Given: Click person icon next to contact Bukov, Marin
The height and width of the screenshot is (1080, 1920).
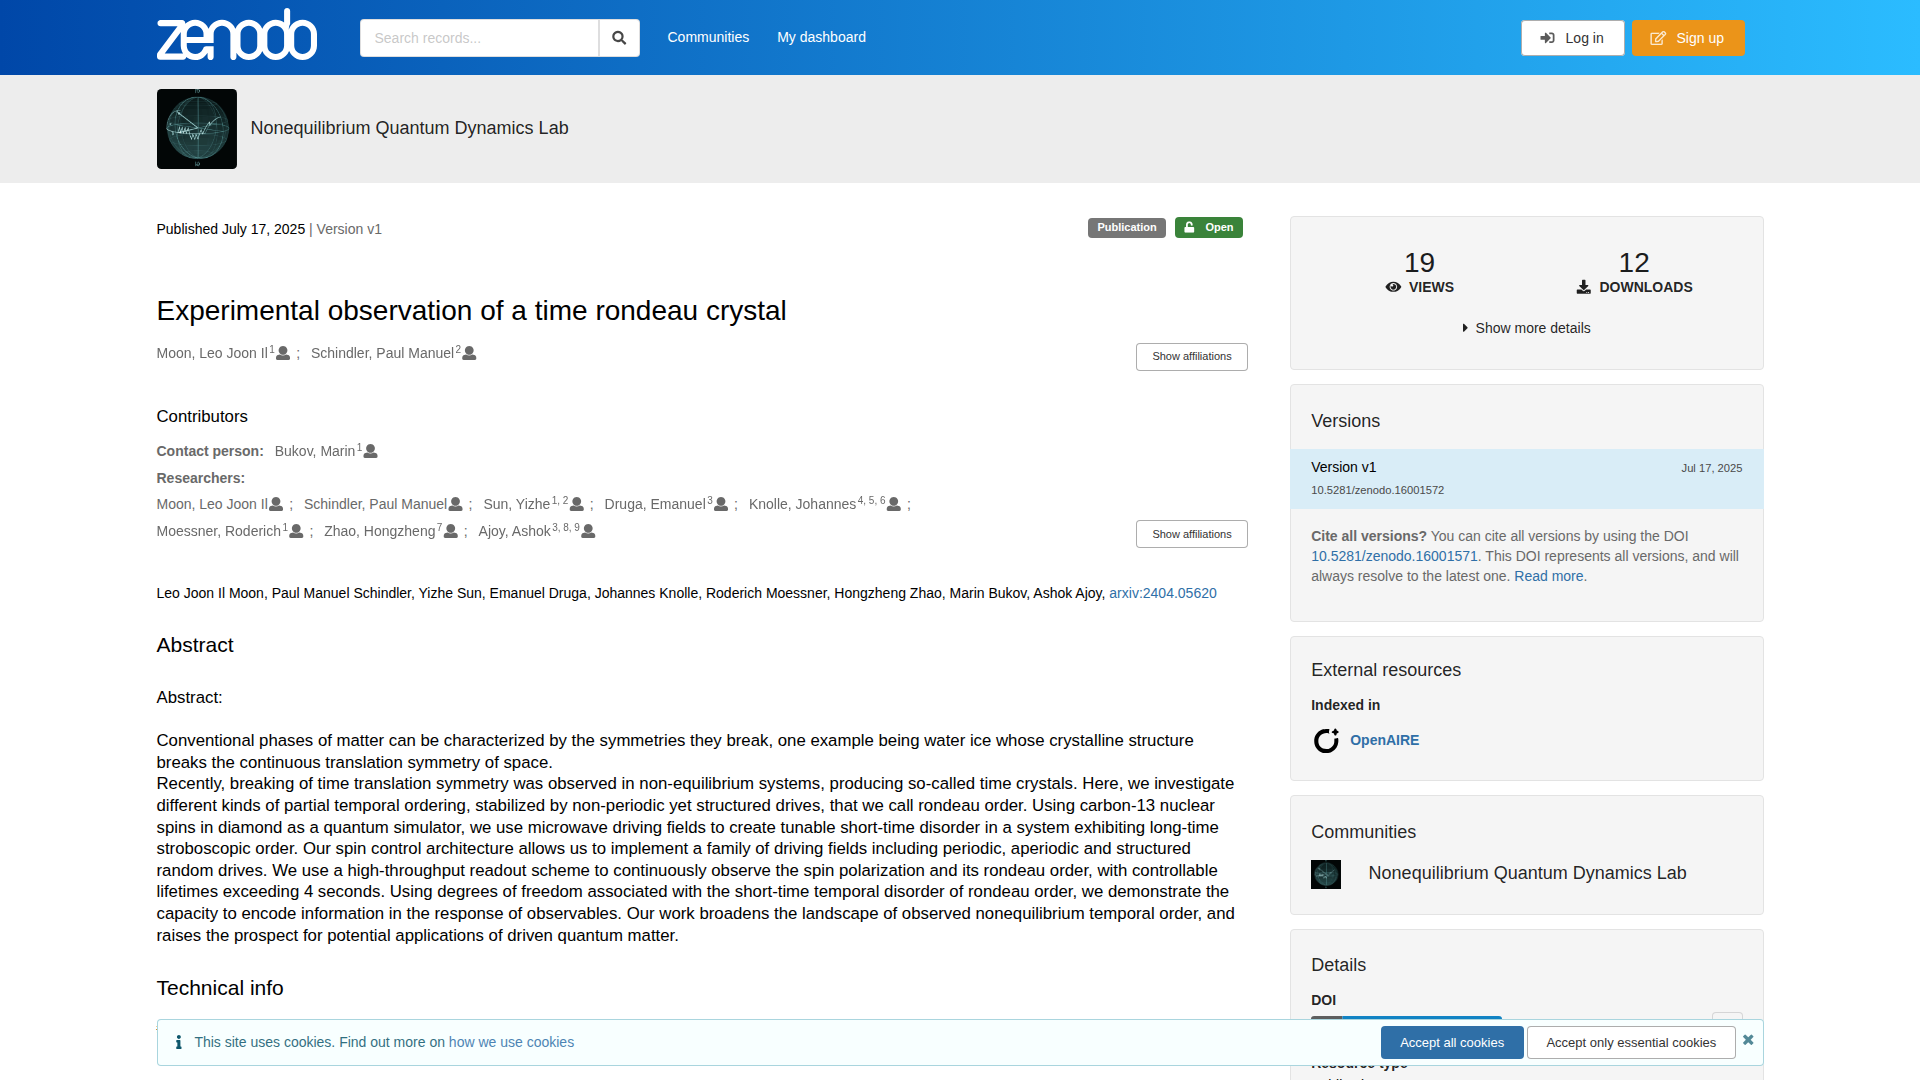Looking at the screenshot, I should [x=371, y=452].
